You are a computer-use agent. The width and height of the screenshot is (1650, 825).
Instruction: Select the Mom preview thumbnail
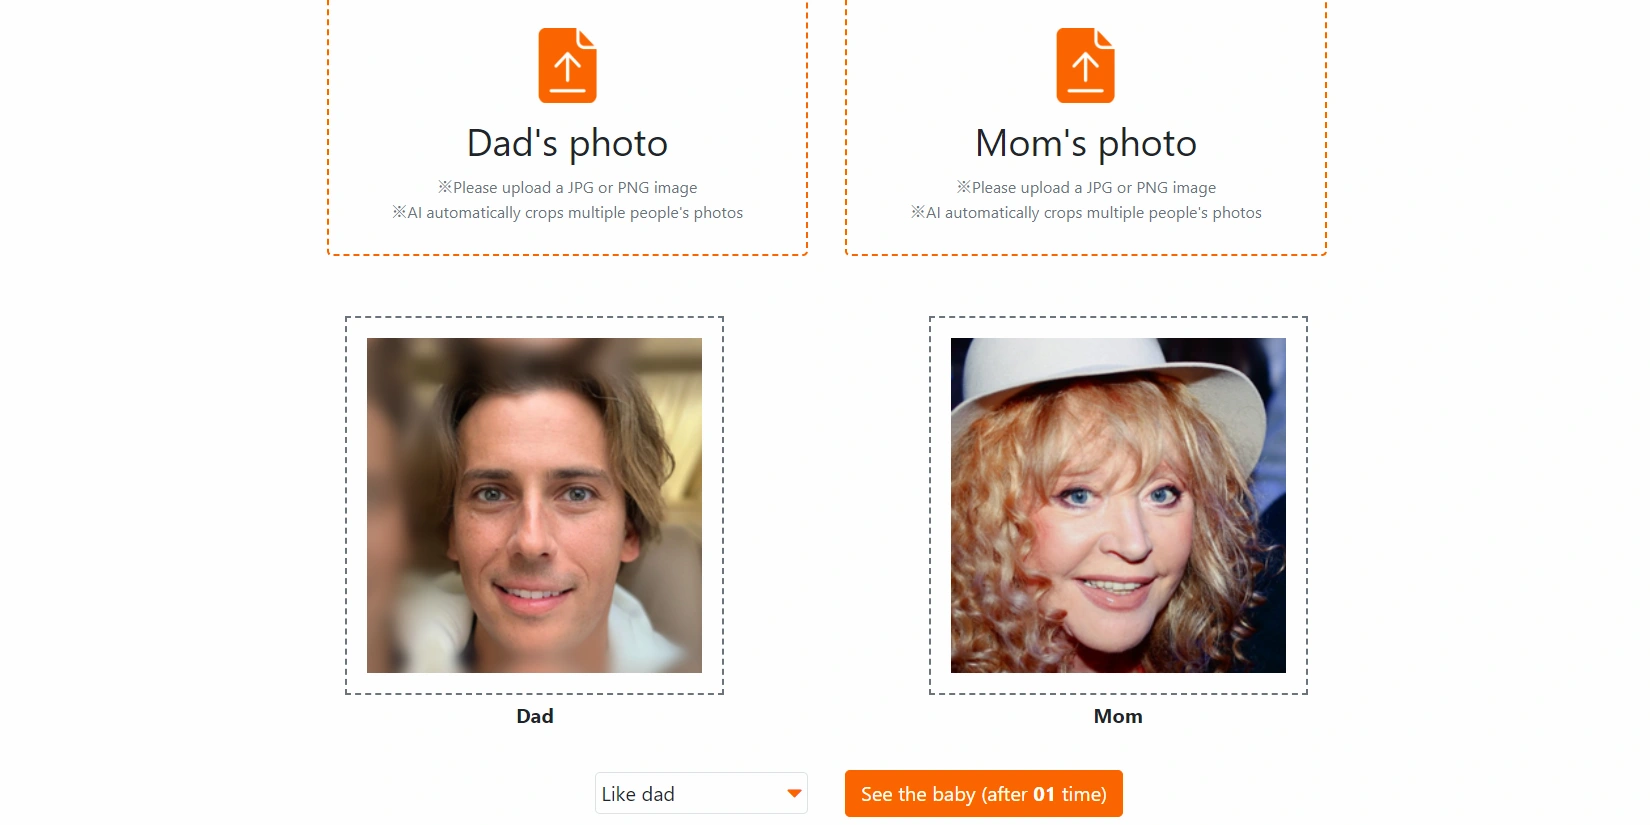pyautogui.click(x=1118, y=505)
